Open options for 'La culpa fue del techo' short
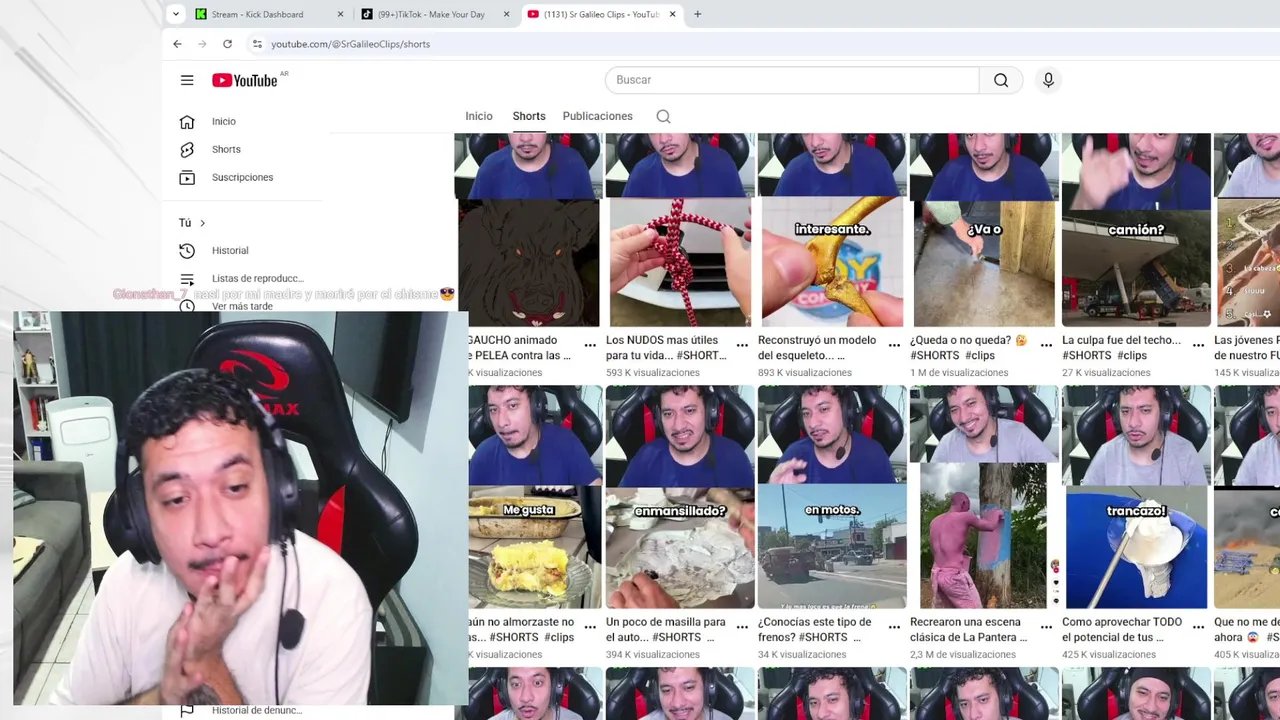This screenshot has height=720, width=1280. [1198, 345]
